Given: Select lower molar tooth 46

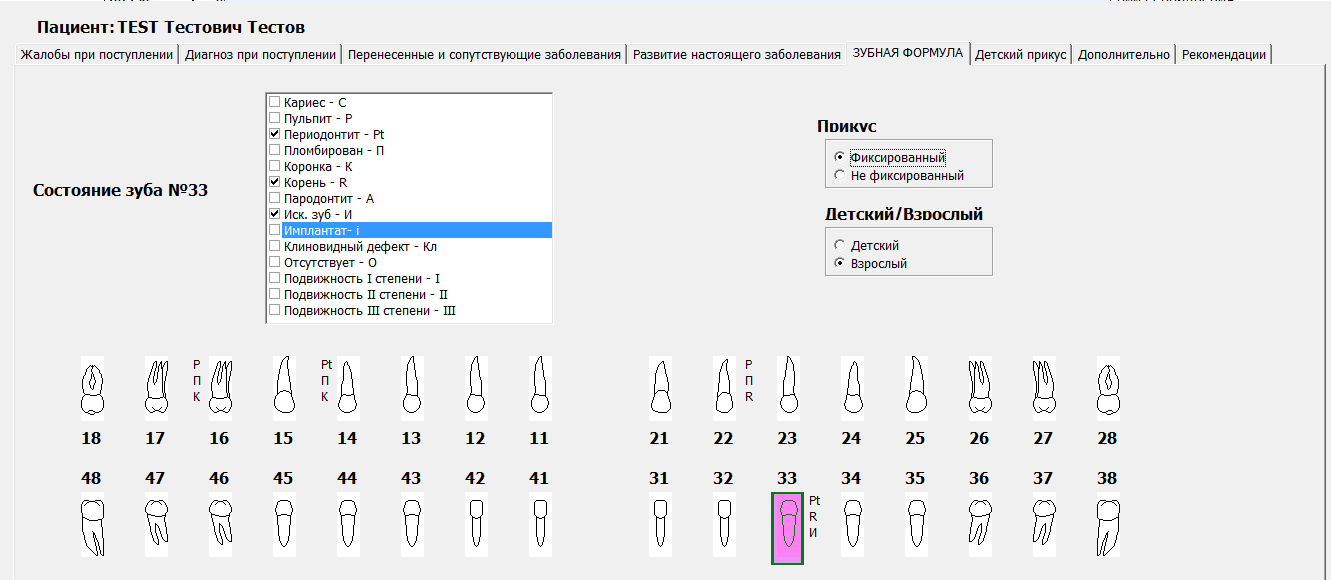Looking at the screenshot, I should [x=219, y=523].
